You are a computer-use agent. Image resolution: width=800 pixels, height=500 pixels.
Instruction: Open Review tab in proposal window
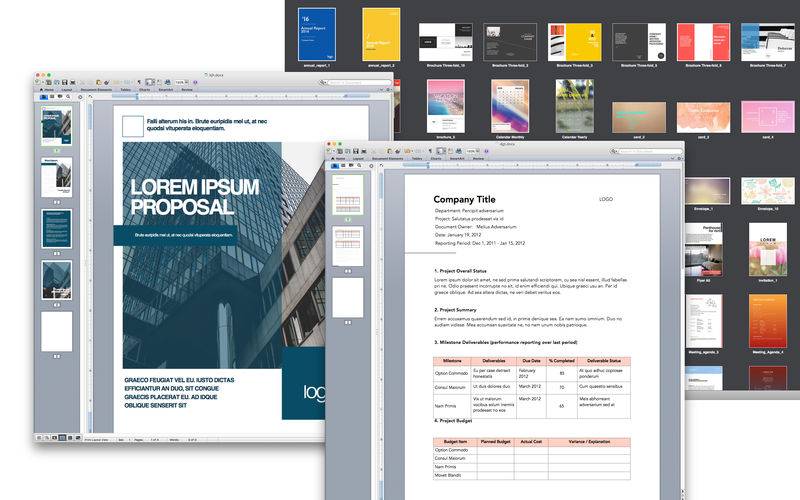[x=187, y=90]
